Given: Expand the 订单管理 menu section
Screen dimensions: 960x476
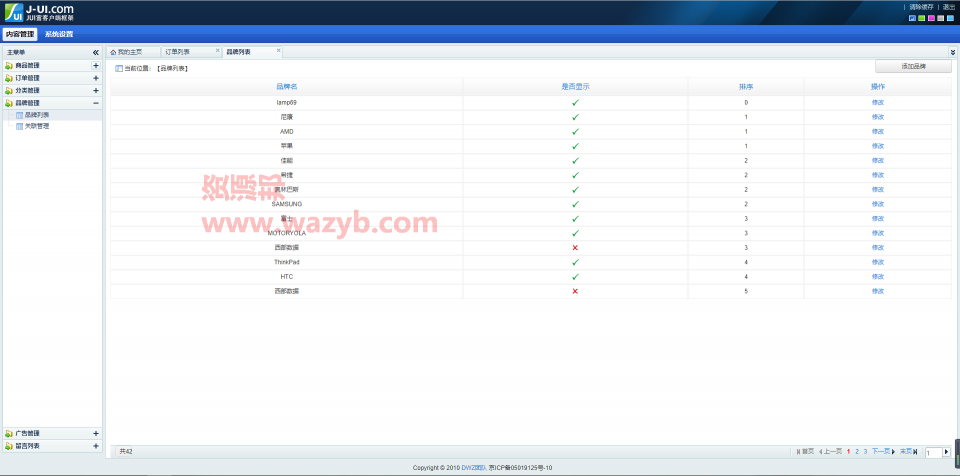Looking at the screenshot, I should (96, 78).
